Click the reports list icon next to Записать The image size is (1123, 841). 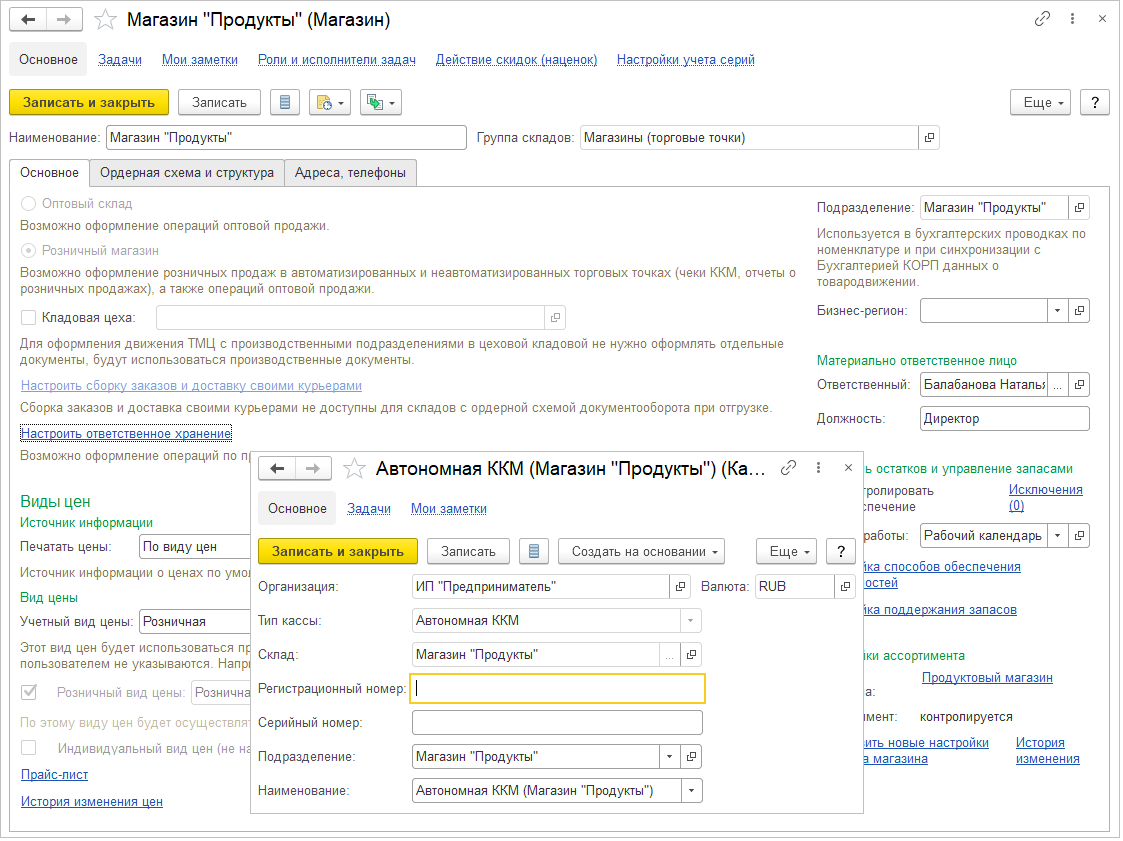click(285, 102)
